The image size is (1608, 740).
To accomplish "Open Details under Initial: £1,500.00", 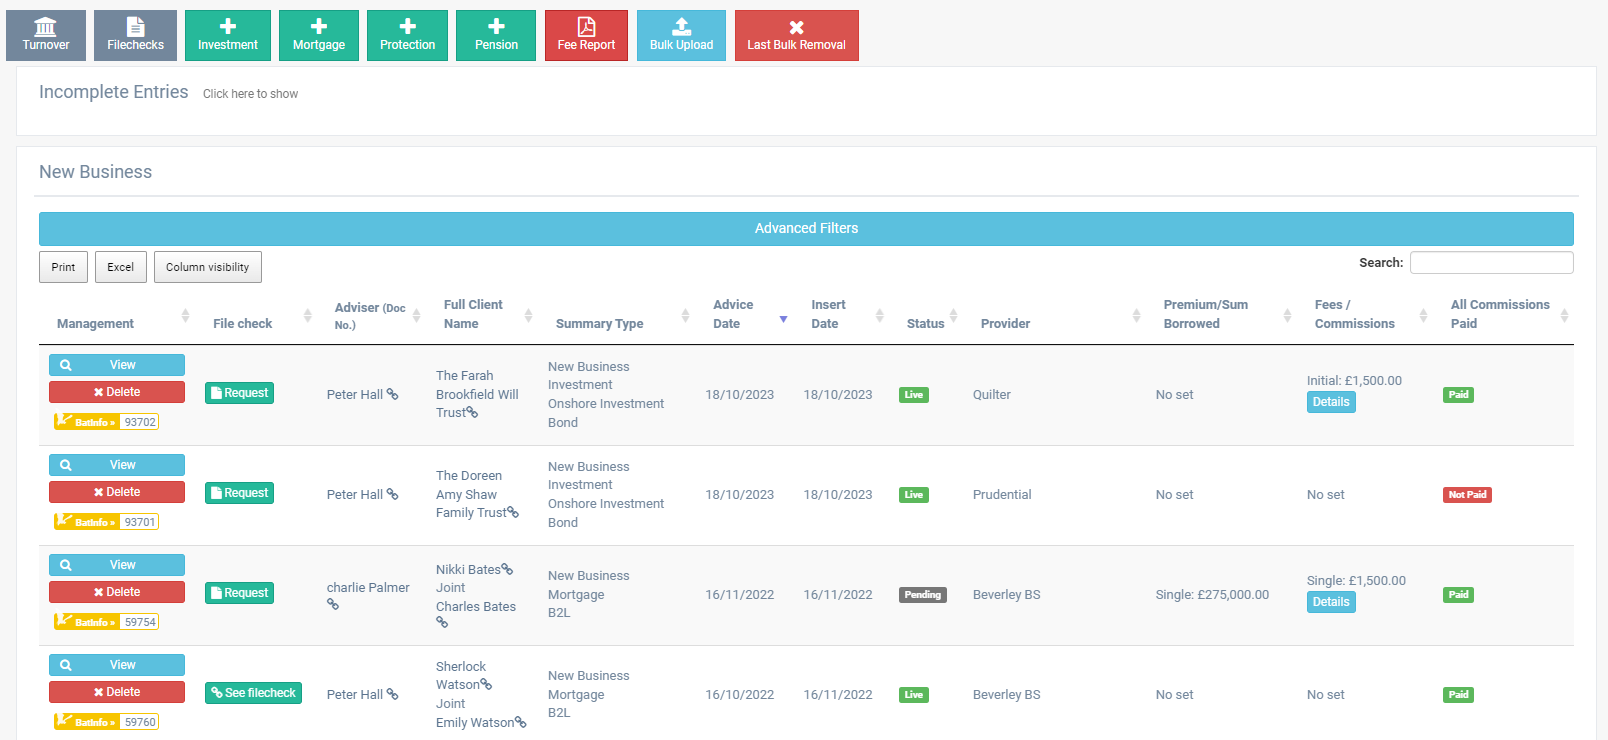I will 1331,402.
